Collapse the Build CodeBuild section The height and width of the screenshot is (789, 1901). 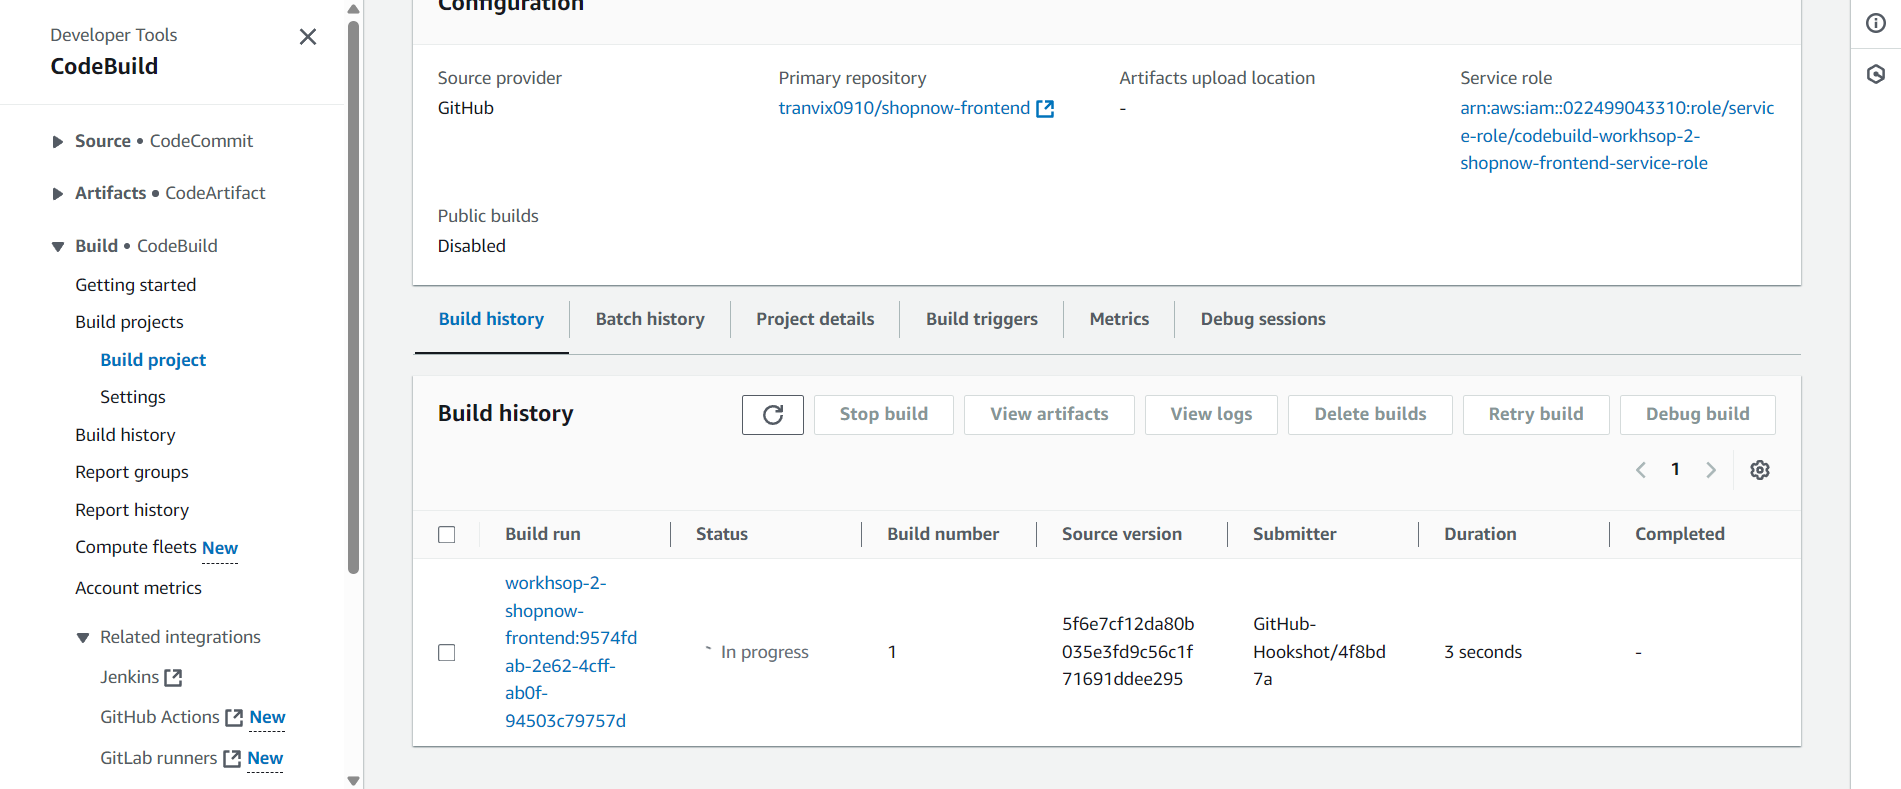coord(58,247)
